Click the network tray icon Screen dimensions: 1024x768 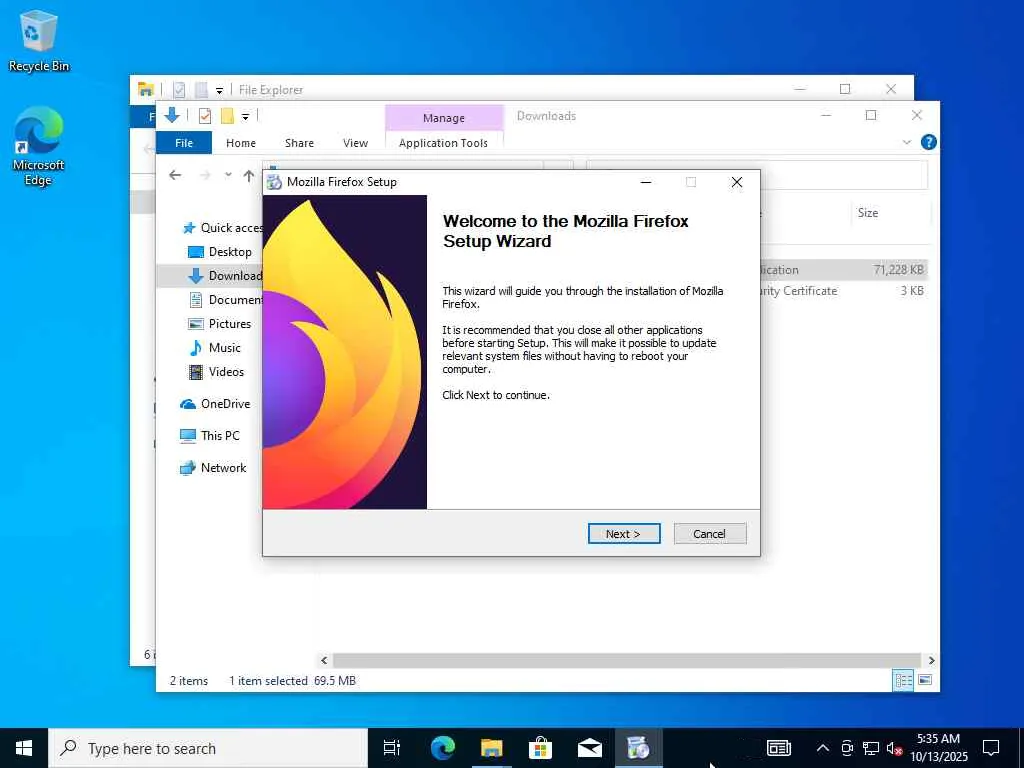point(871,748)
